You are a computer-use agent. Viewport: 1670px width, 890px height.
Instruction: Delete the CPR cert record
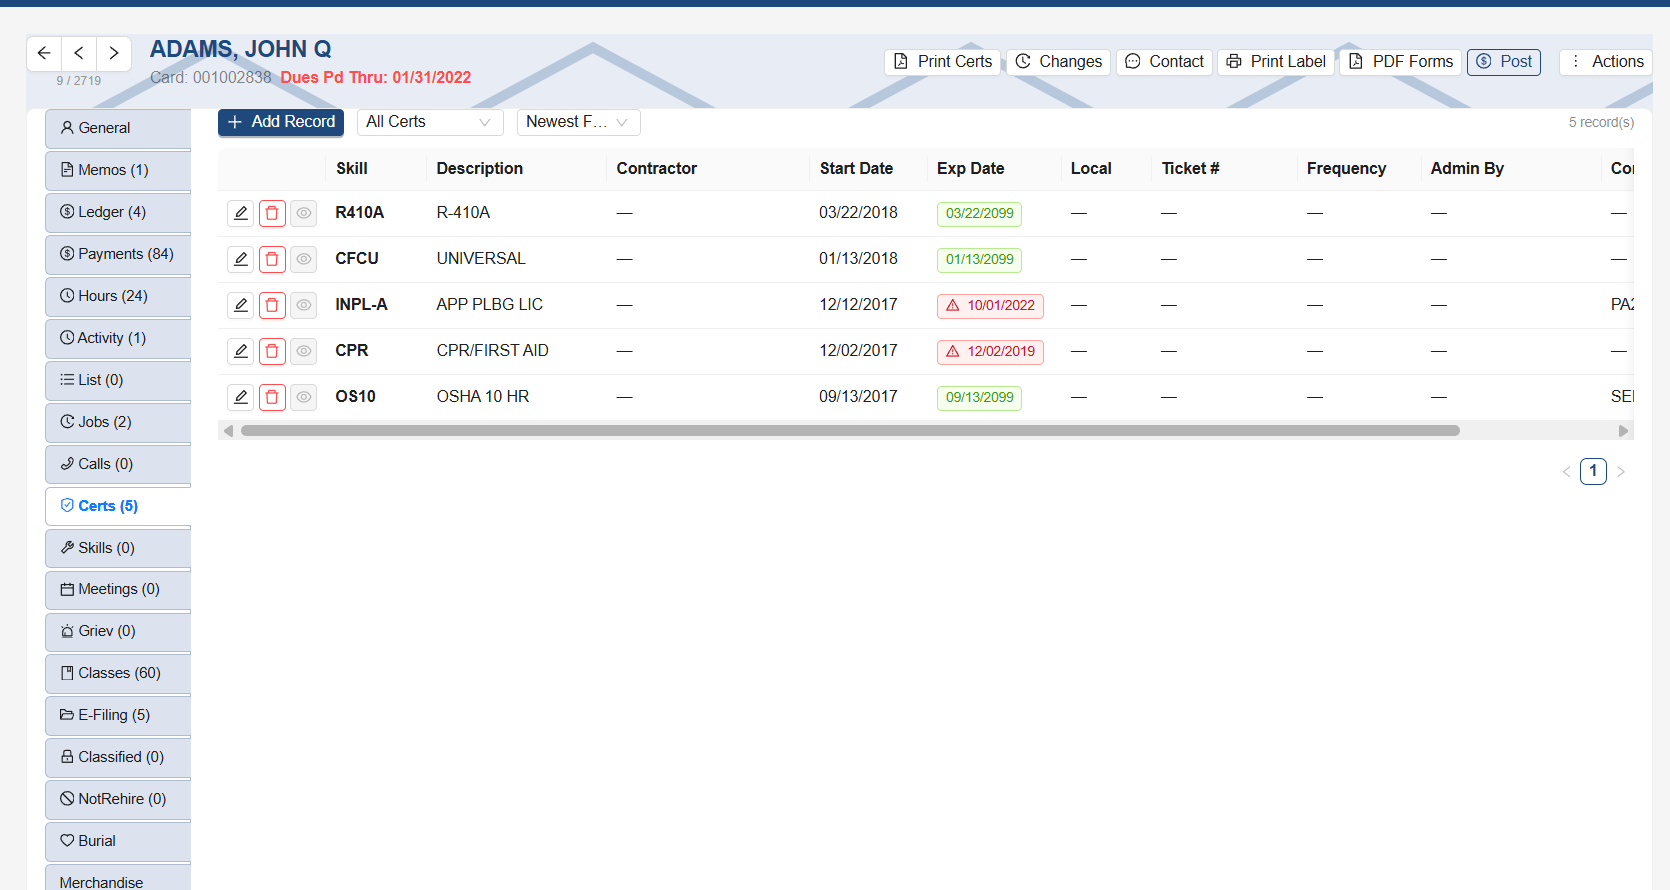pyautogui.click(x=272, y=351)
